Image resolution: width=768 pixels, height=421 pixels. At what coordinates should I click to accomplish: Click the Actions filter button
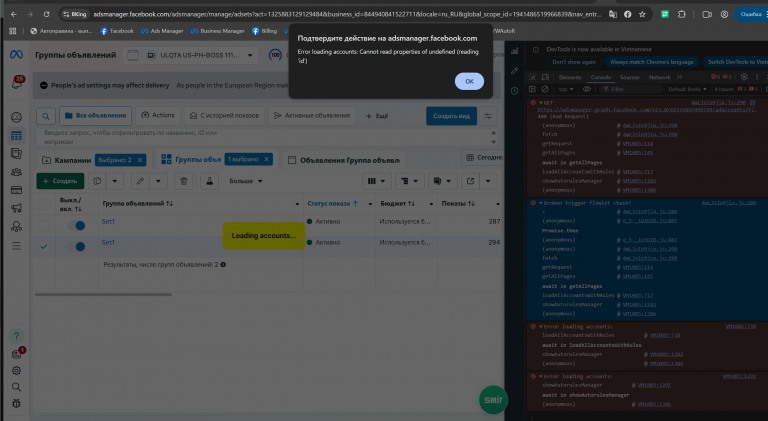point(158,116)
